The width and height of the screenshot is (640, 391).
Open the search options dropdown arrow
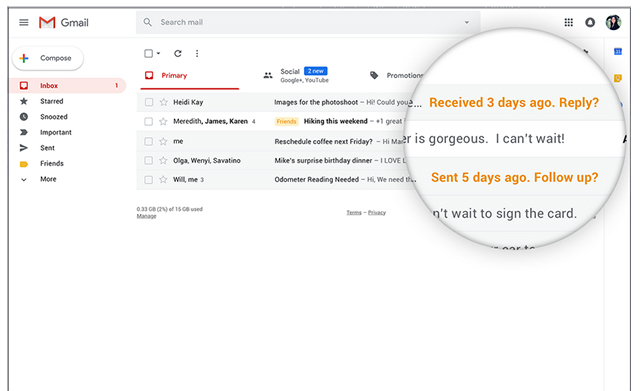pos(467,22)
